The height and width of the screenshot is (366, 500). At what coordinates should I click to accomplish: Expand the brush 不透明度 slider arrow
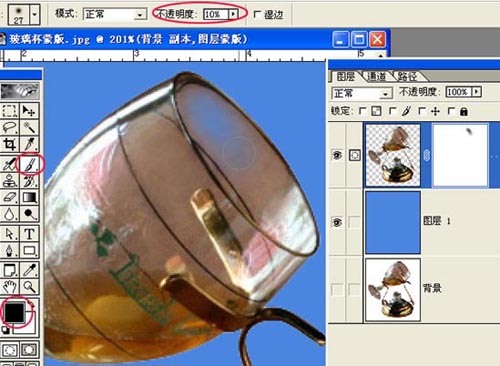[x=233, y=14]
